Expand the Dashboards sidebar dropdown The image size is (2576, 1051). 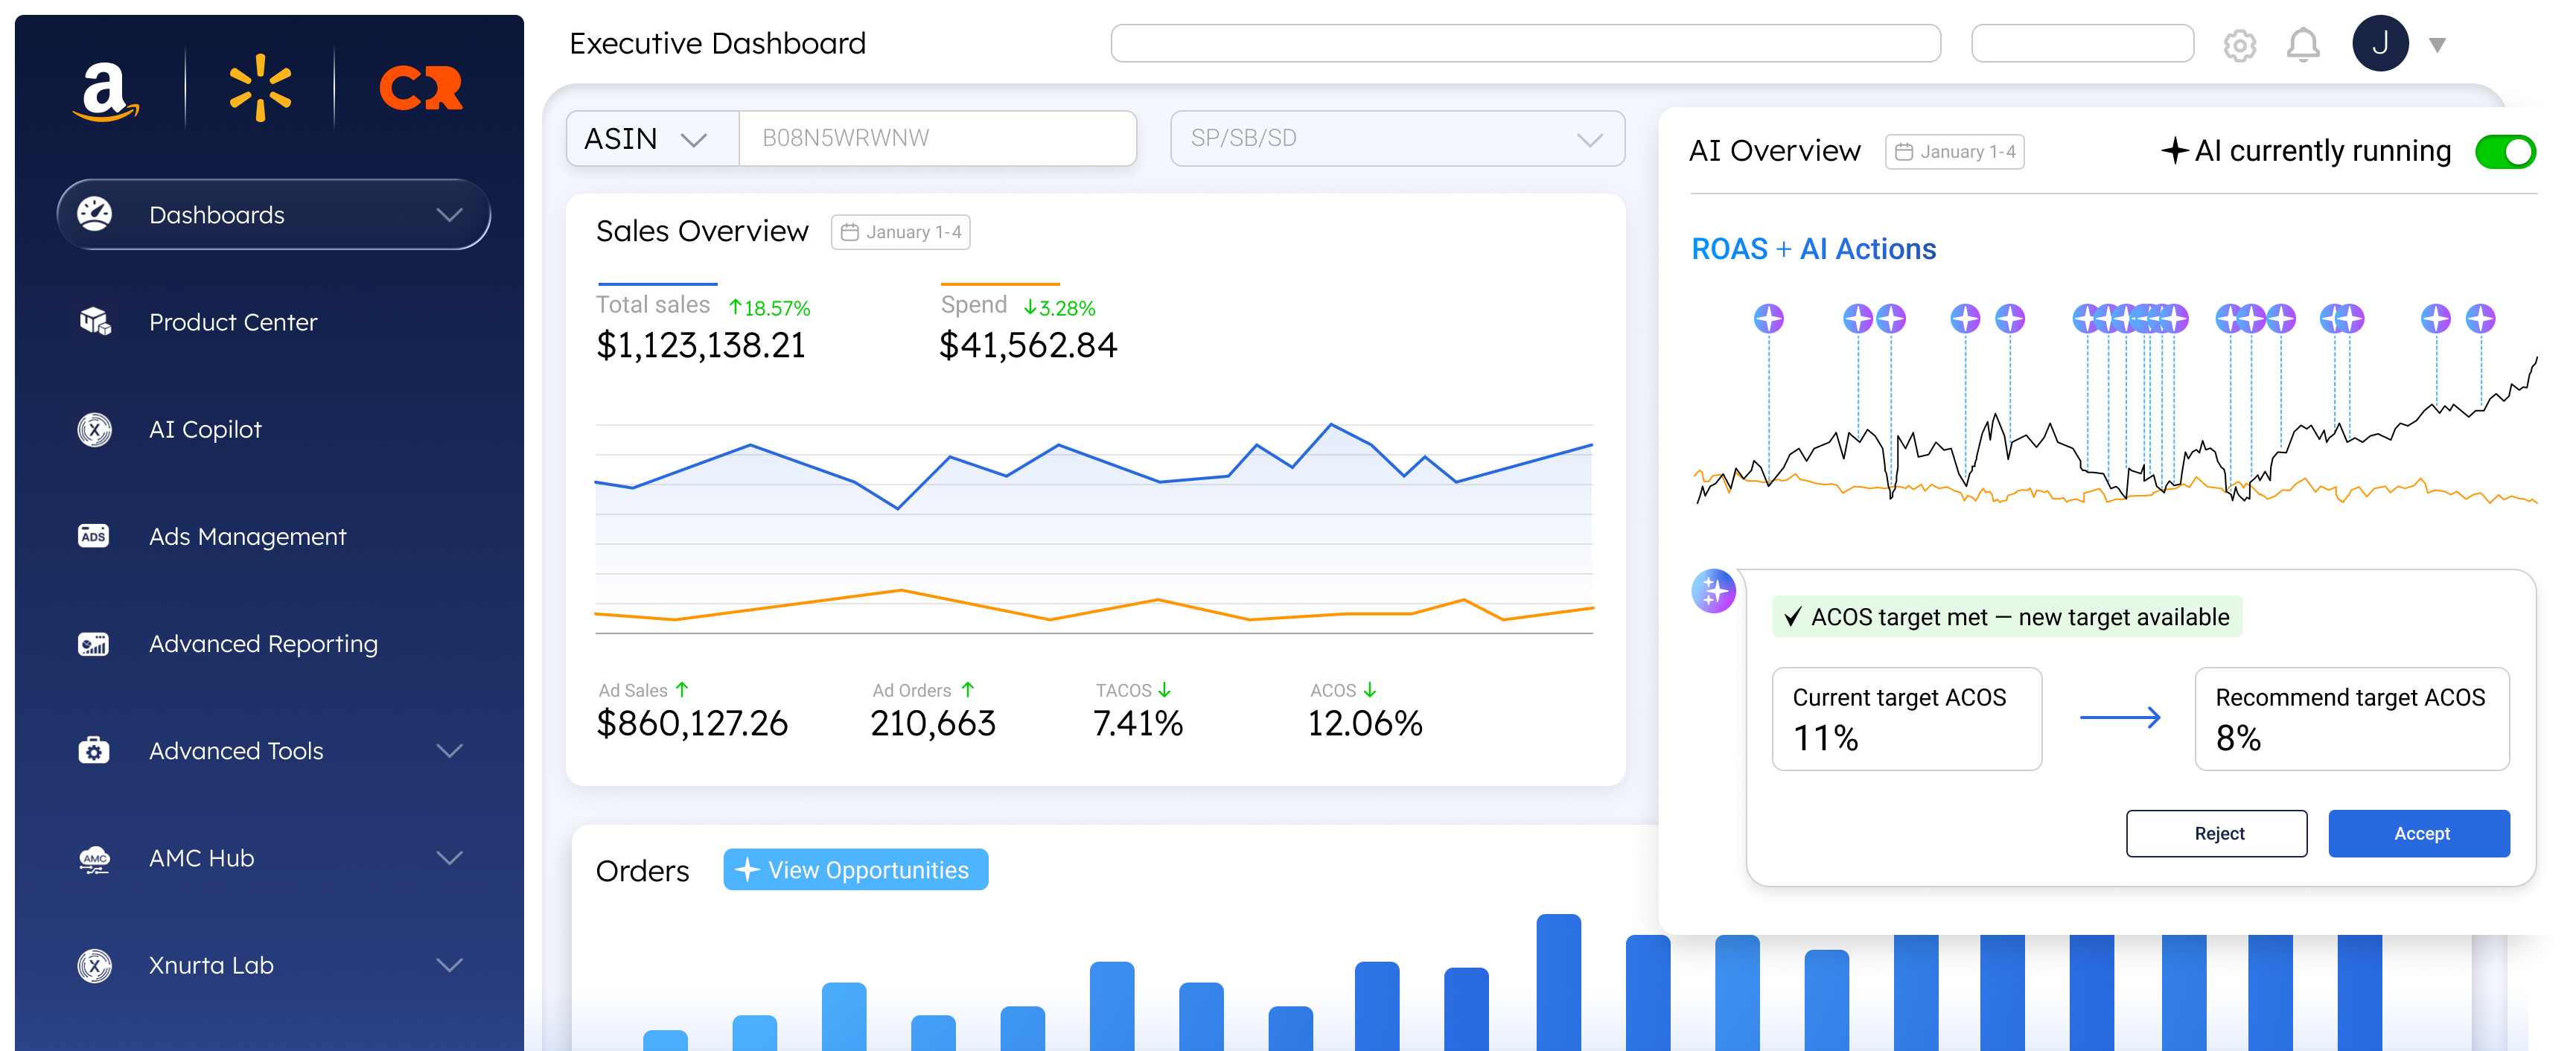coord(449,215)
